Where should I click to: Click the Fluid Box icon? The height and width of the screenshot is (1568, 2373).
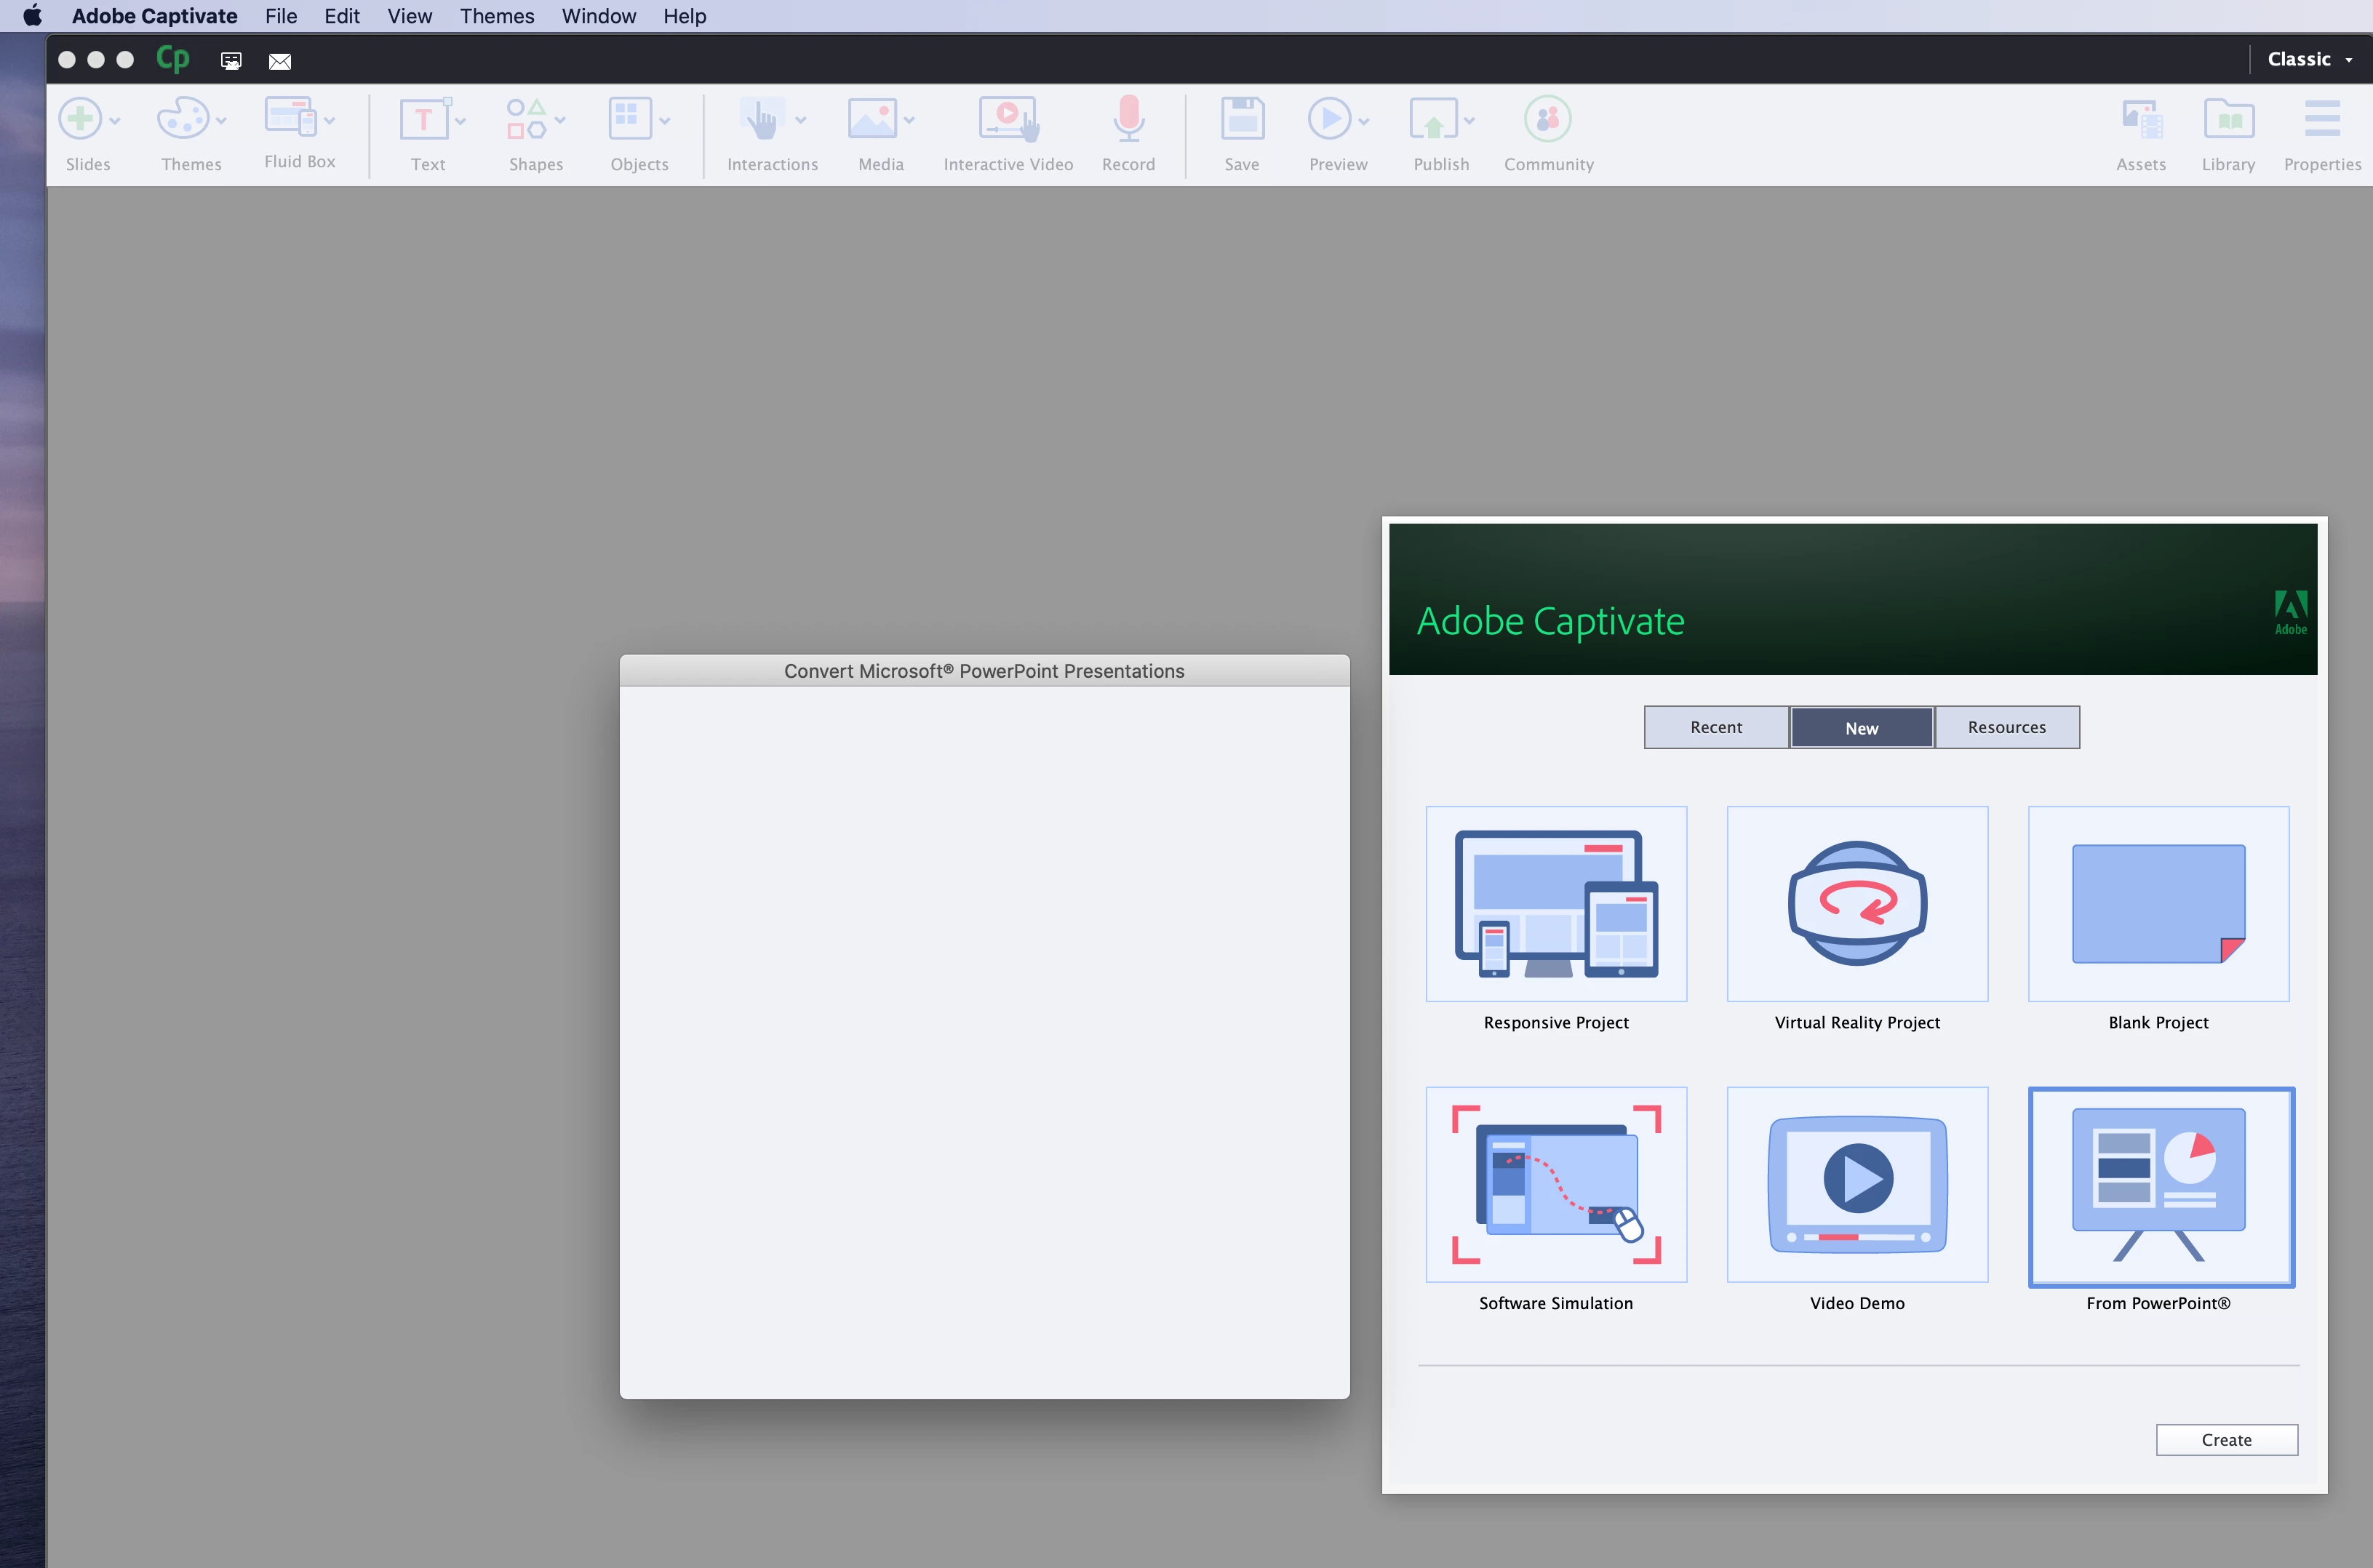tap(290, 118)
